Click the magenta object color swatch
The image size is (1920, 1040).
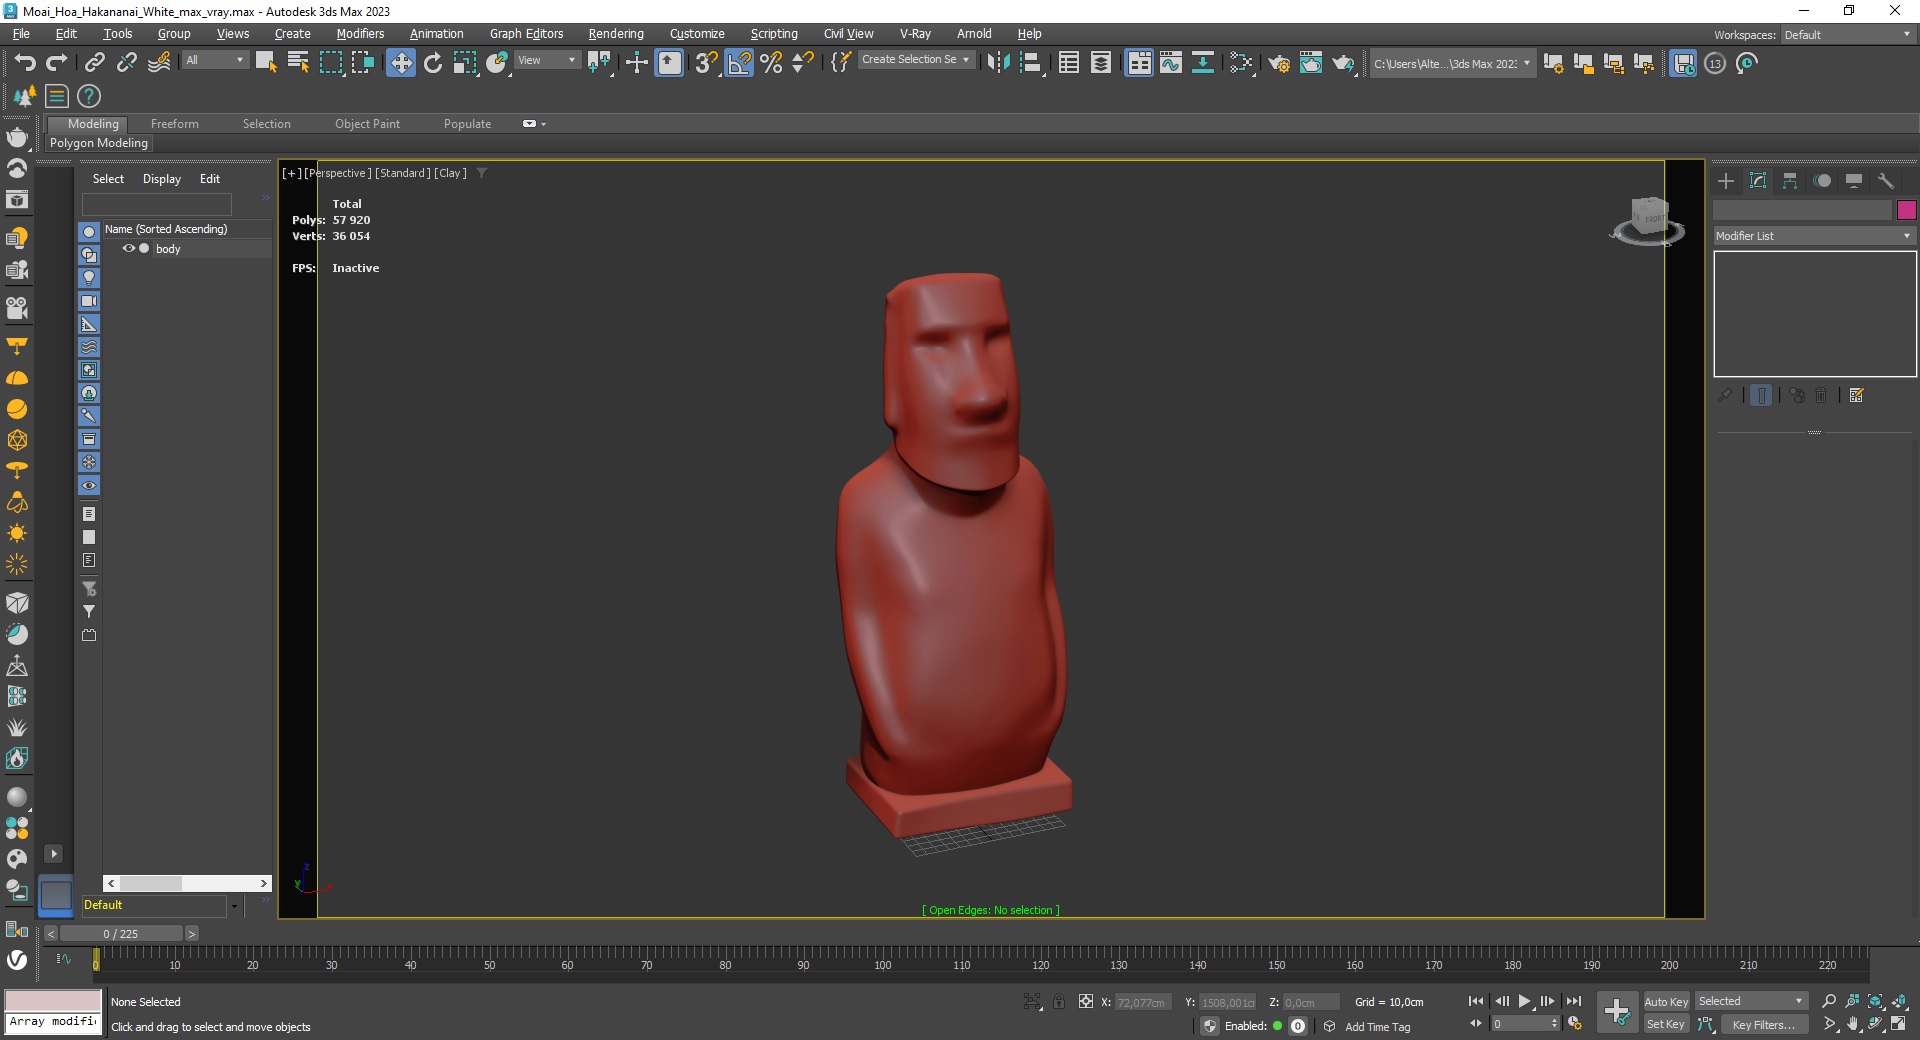point(1906,210)
